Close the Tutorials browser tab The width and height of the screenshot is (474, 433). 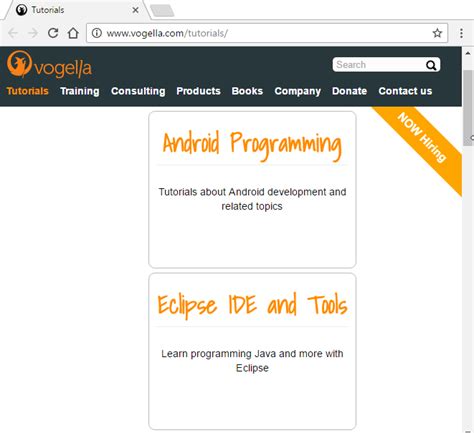click(135, 10)
